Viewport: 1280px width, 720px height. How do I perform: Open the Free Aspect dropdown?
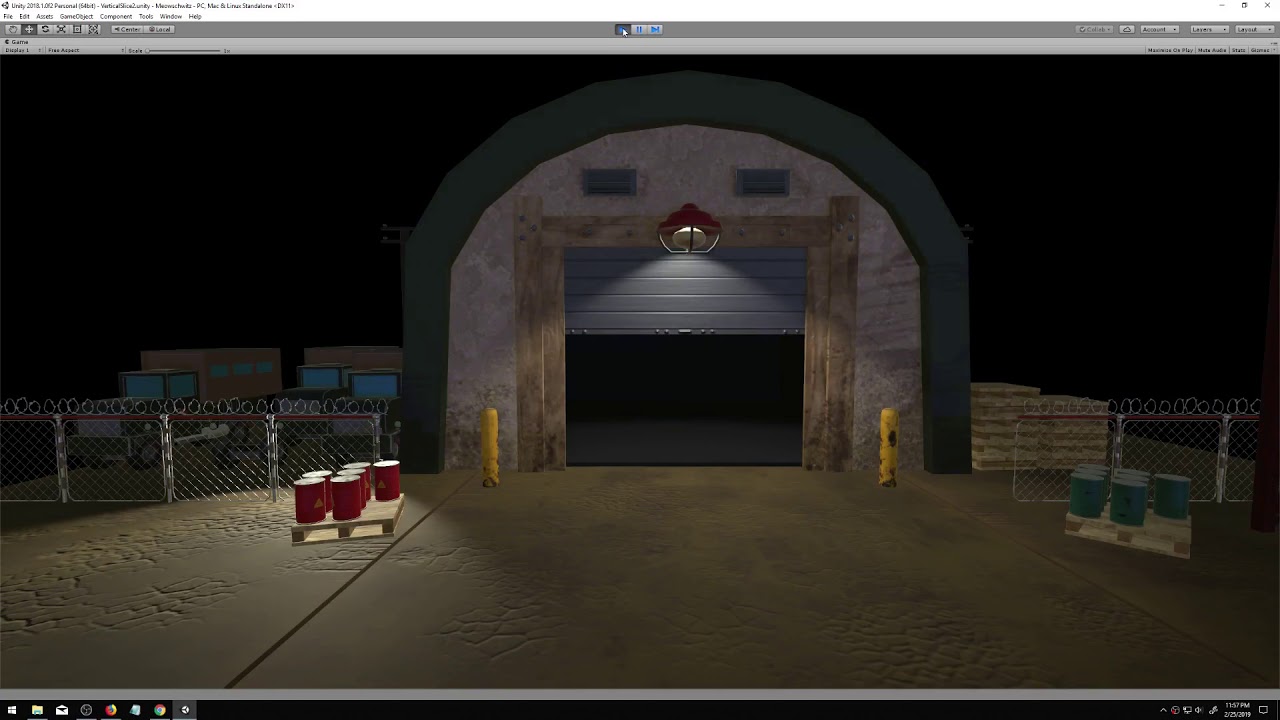(83, 50)
